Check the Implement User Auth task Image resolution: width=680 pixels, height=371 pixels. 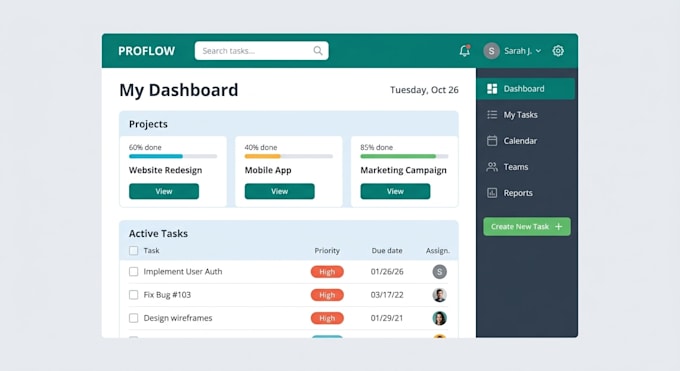tap(134, 272)
